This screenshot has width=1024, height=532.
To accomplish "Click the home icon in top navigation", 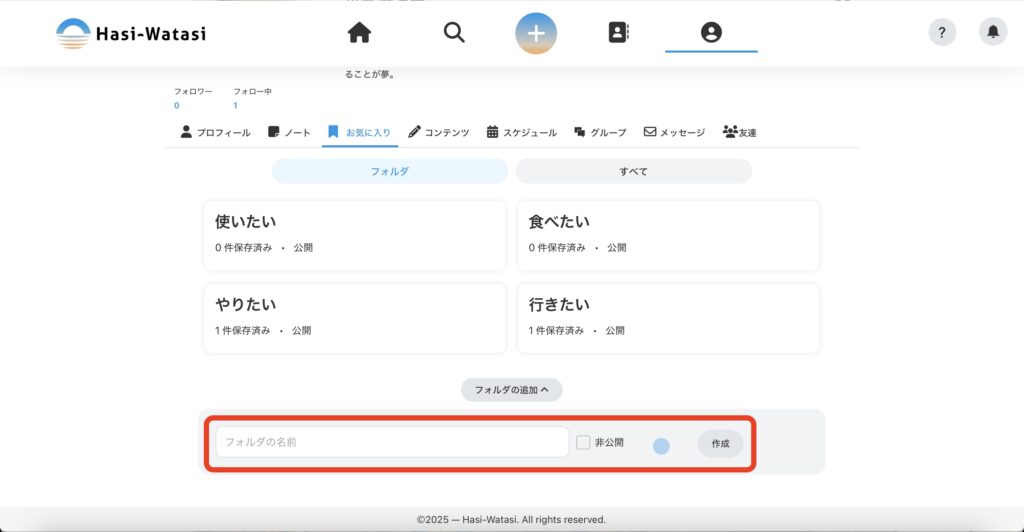I will point(359,33).
